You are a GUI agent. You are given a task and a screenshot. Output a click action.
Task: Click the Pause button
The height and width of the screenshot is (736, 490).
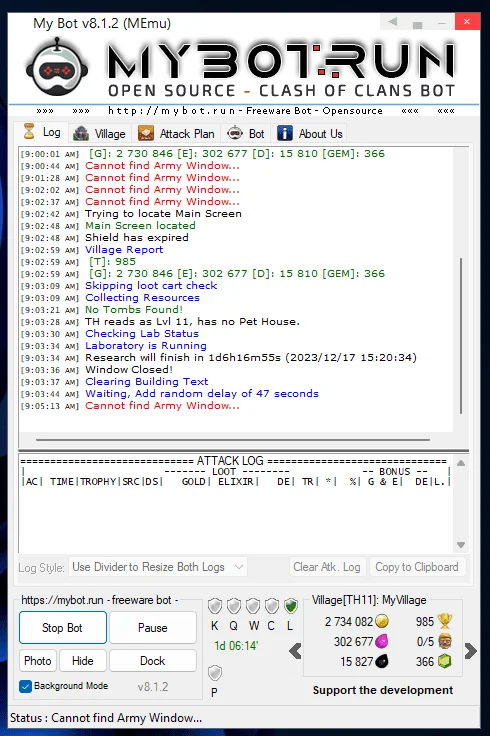point(153,628)
